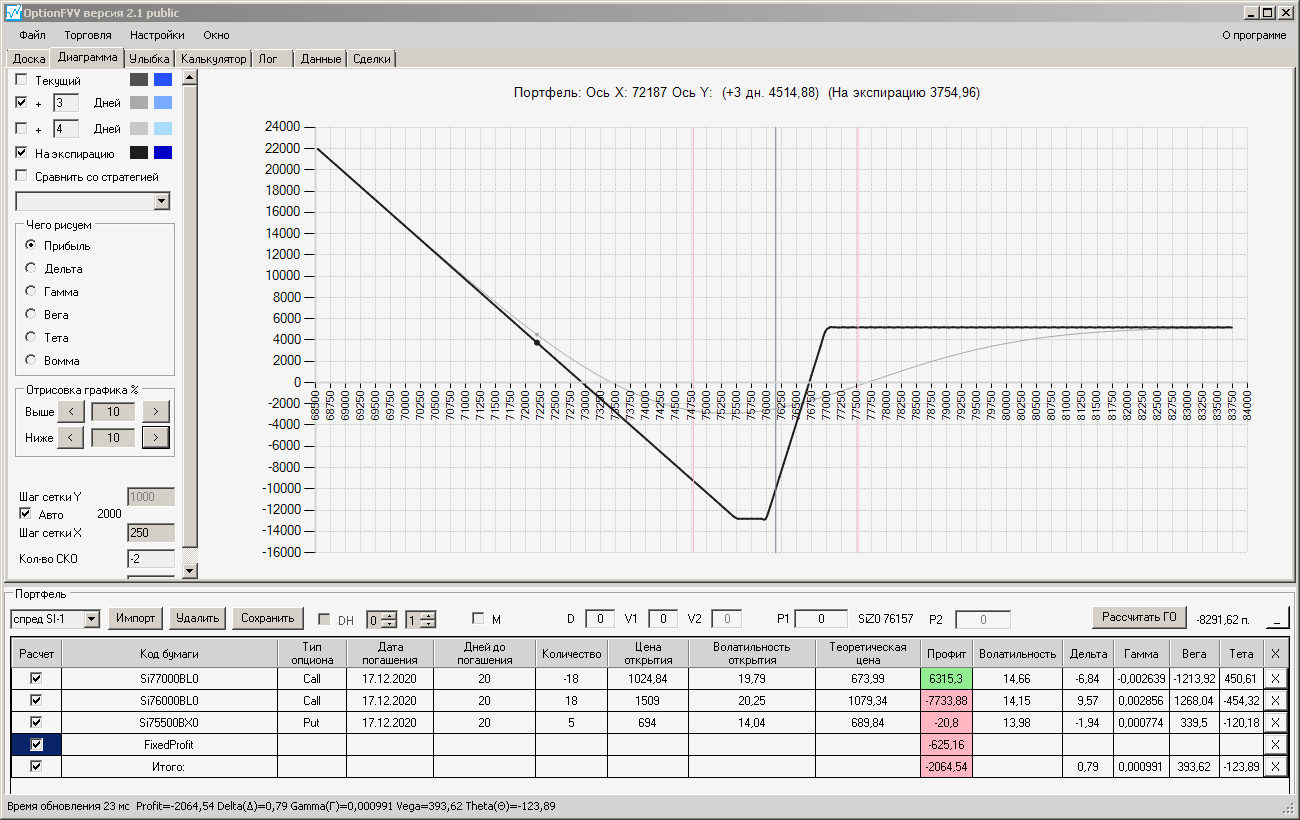The width and height of the screenshot is (1300, 820).
Task: Click the left panel scroll down arrow
Action: [189, 571]
